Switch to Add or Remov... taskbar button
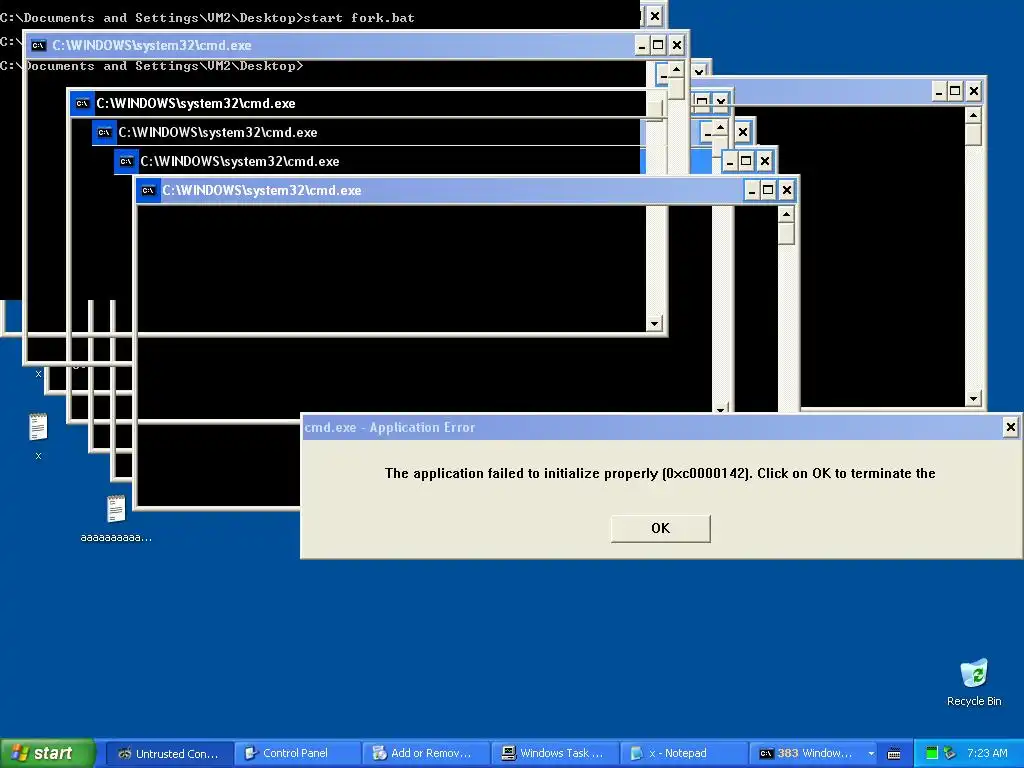This screenshot has height=768, width=1024. 426,754
